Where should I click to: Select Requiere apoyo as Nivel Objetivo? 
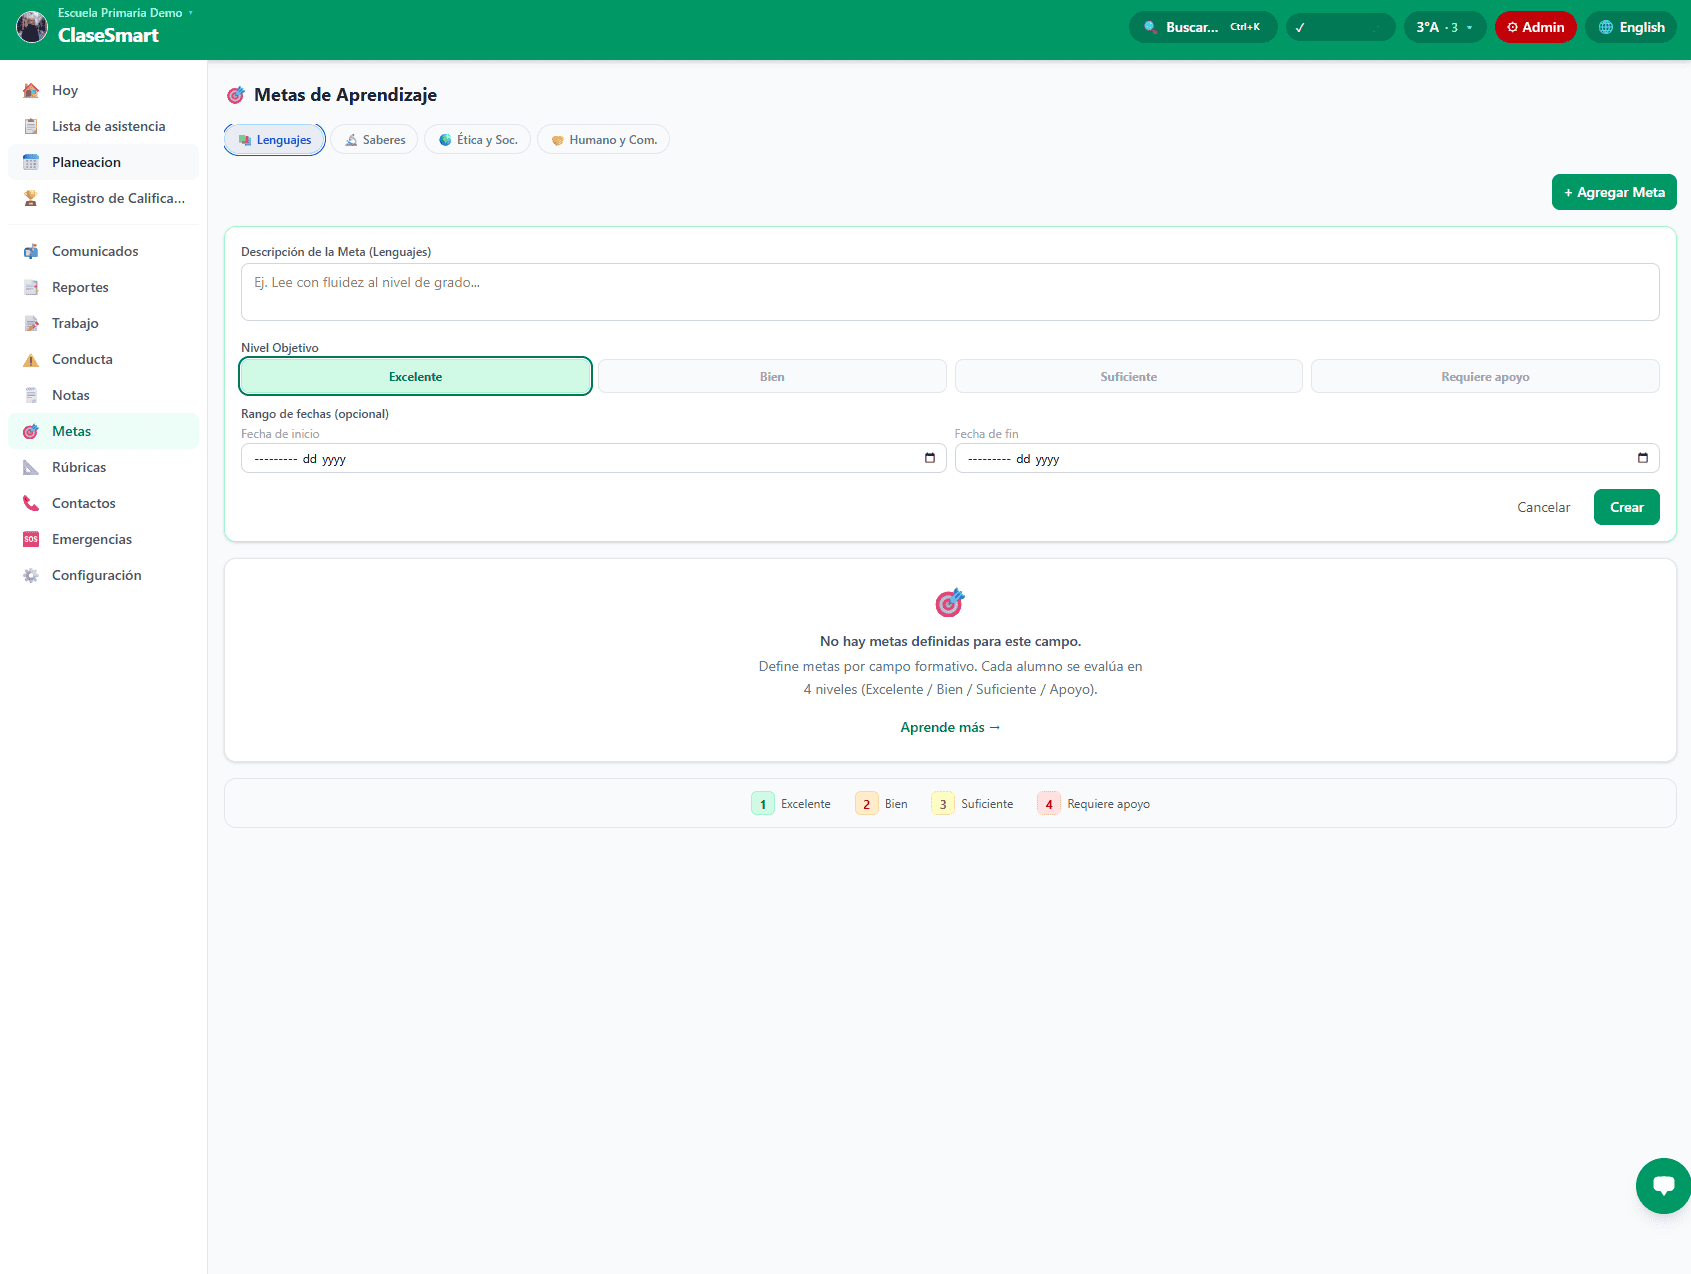pos(1485,376)
